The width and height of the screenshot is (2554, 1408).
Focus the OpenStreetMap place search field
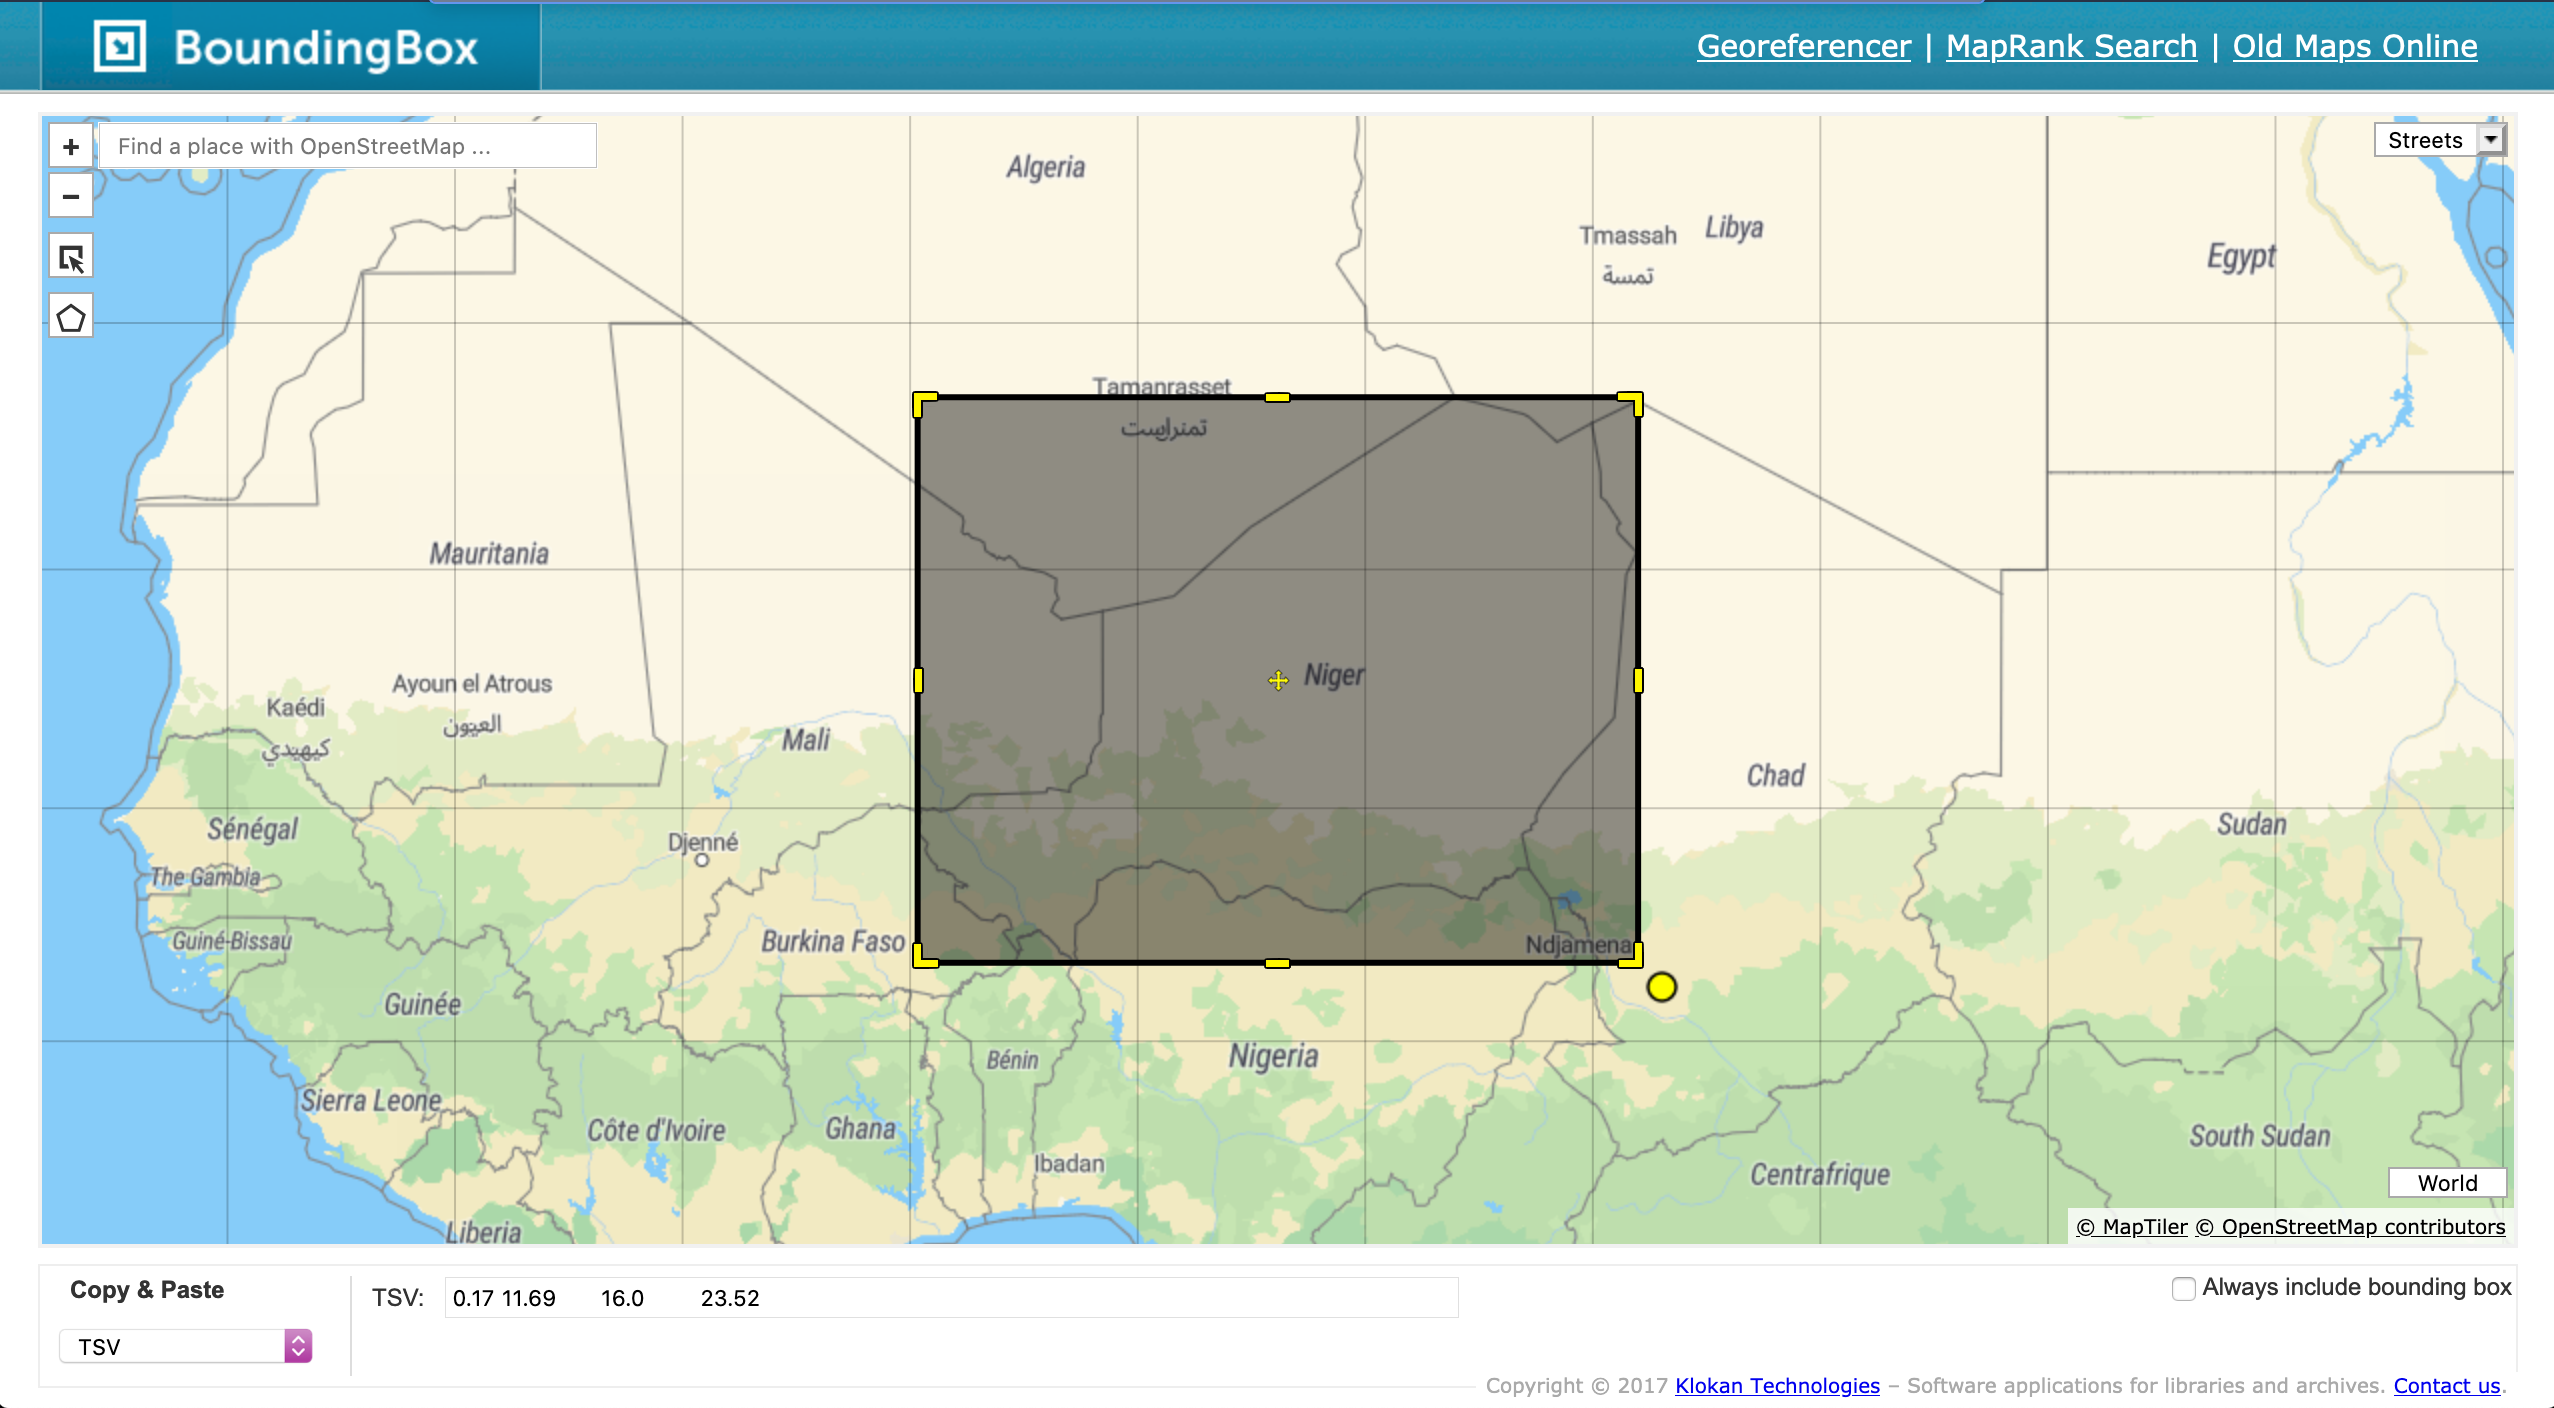point(348,147)
